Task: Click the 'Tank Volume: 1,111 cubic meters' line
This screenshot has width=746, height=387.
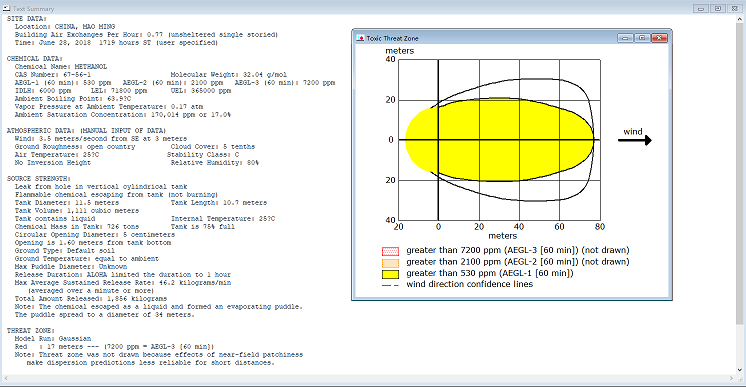Action: click(77, 211)
